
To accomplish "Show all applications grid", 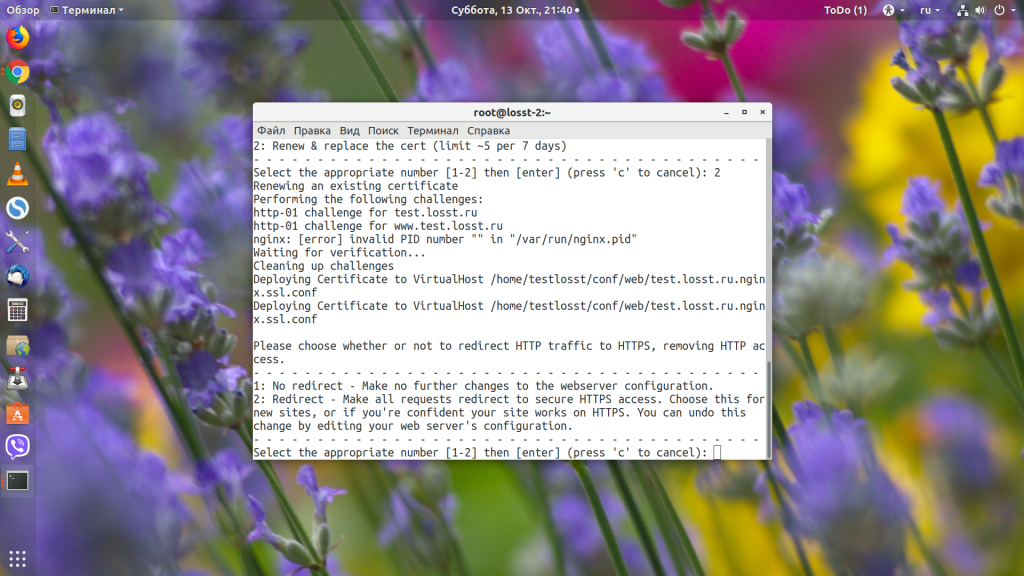I will click(x=17, y=558).
